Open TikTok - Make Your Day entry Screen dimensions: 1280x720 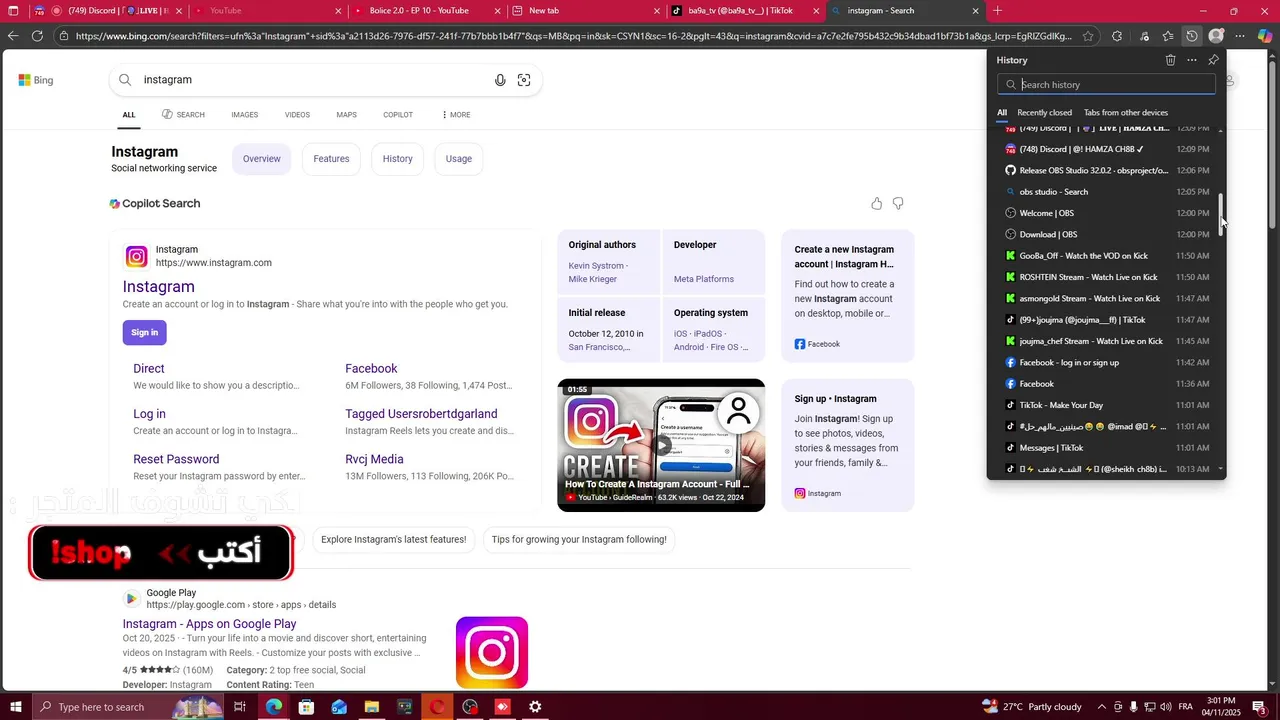[x=1106, y=405]
